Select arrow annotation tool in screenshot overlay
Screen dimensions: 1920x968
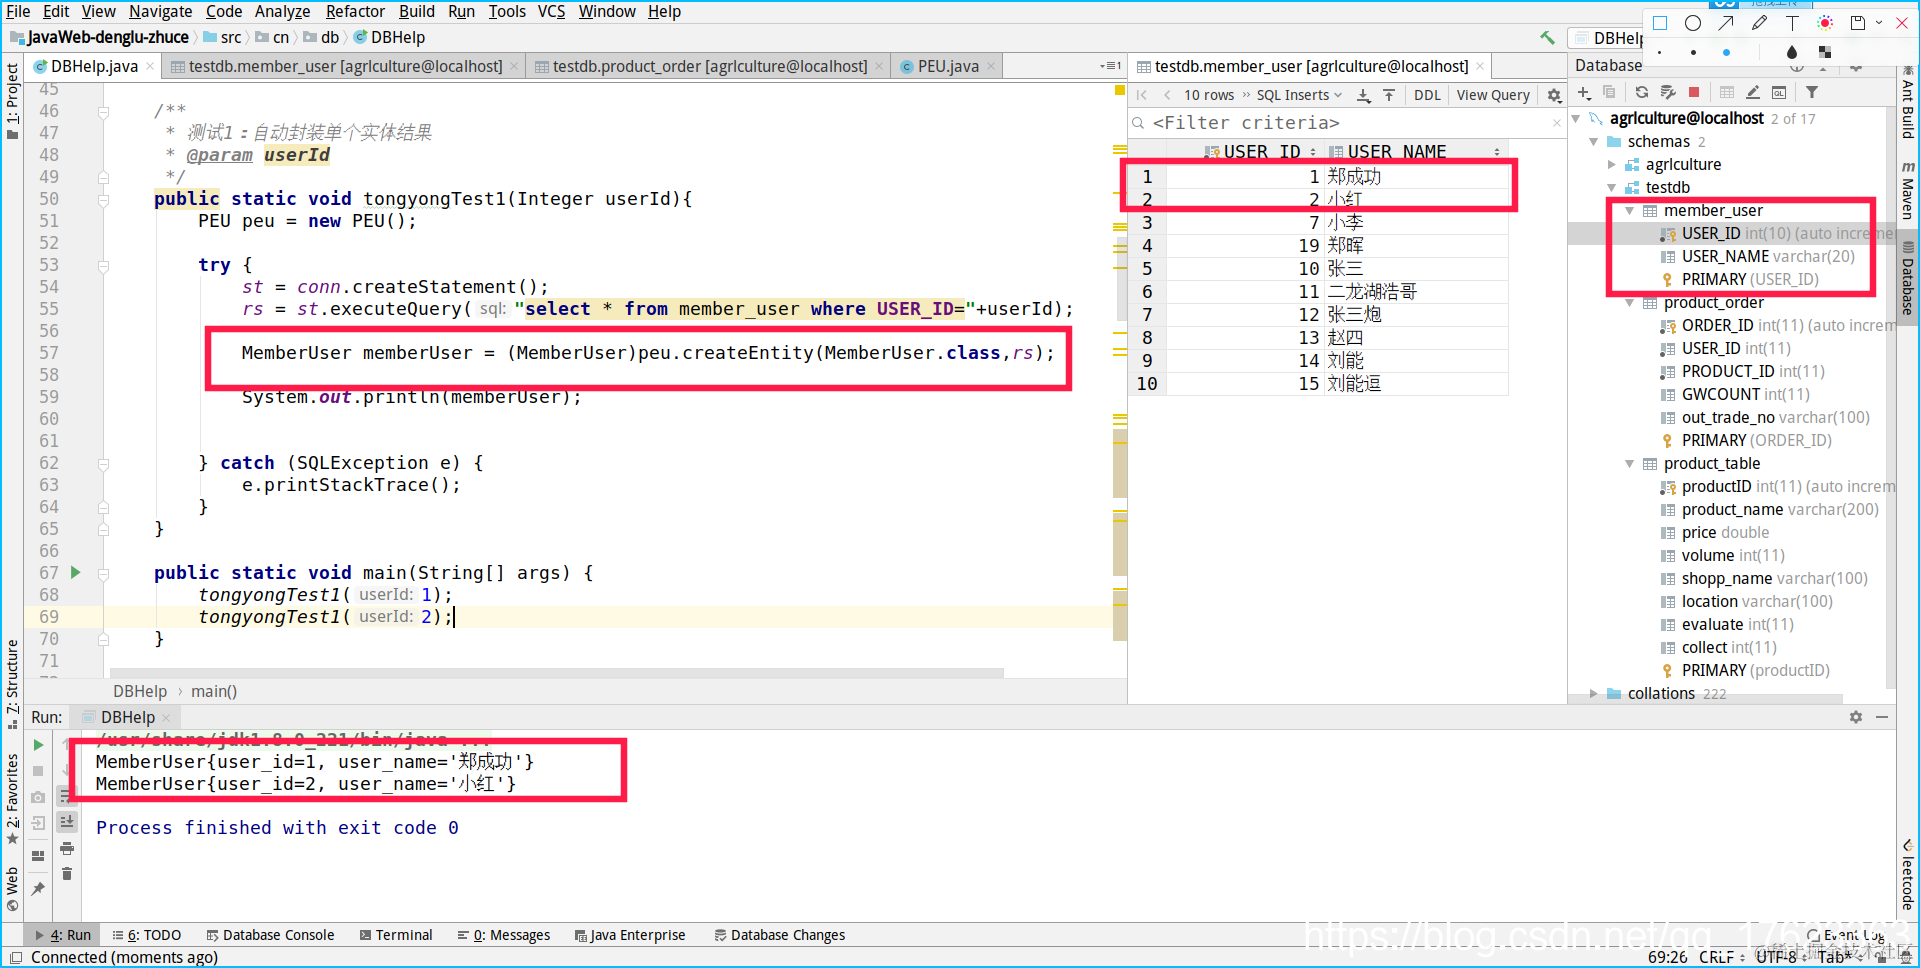pyautogui.click(x=1726, y=23)
